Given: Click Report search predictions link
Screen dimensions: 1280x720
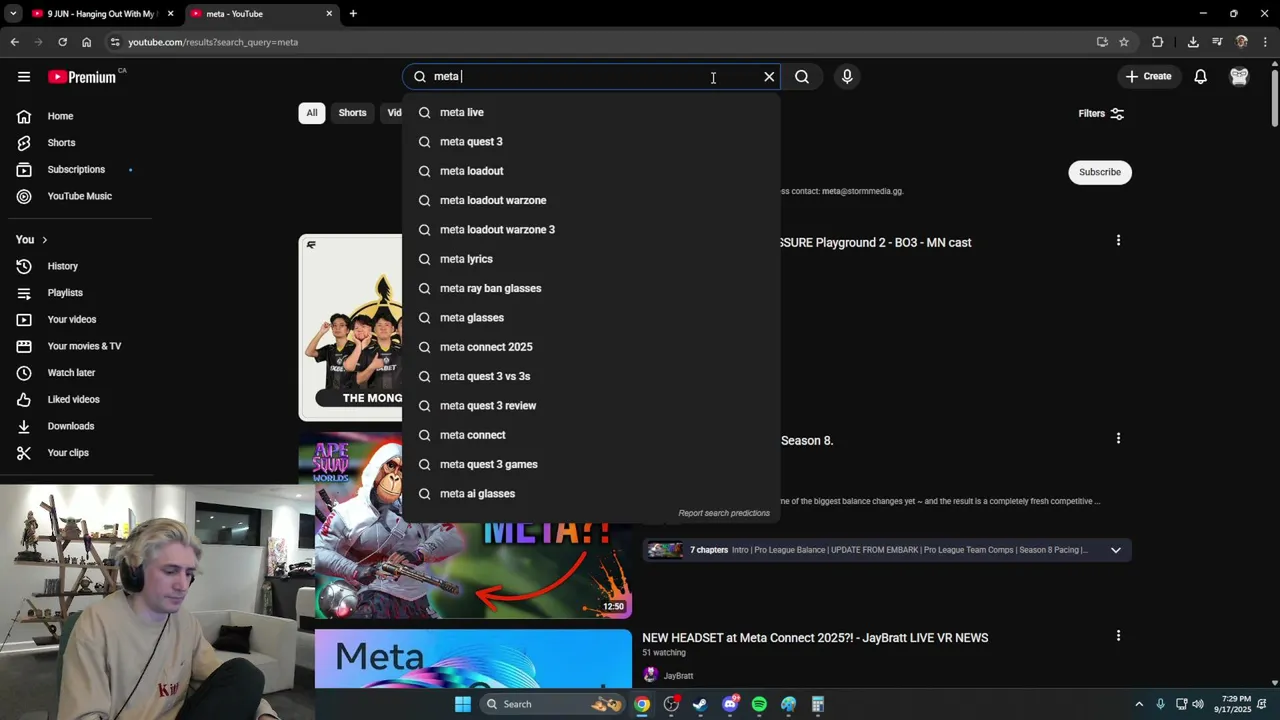Looking at the screenshot, I should (x=724, y=513).
